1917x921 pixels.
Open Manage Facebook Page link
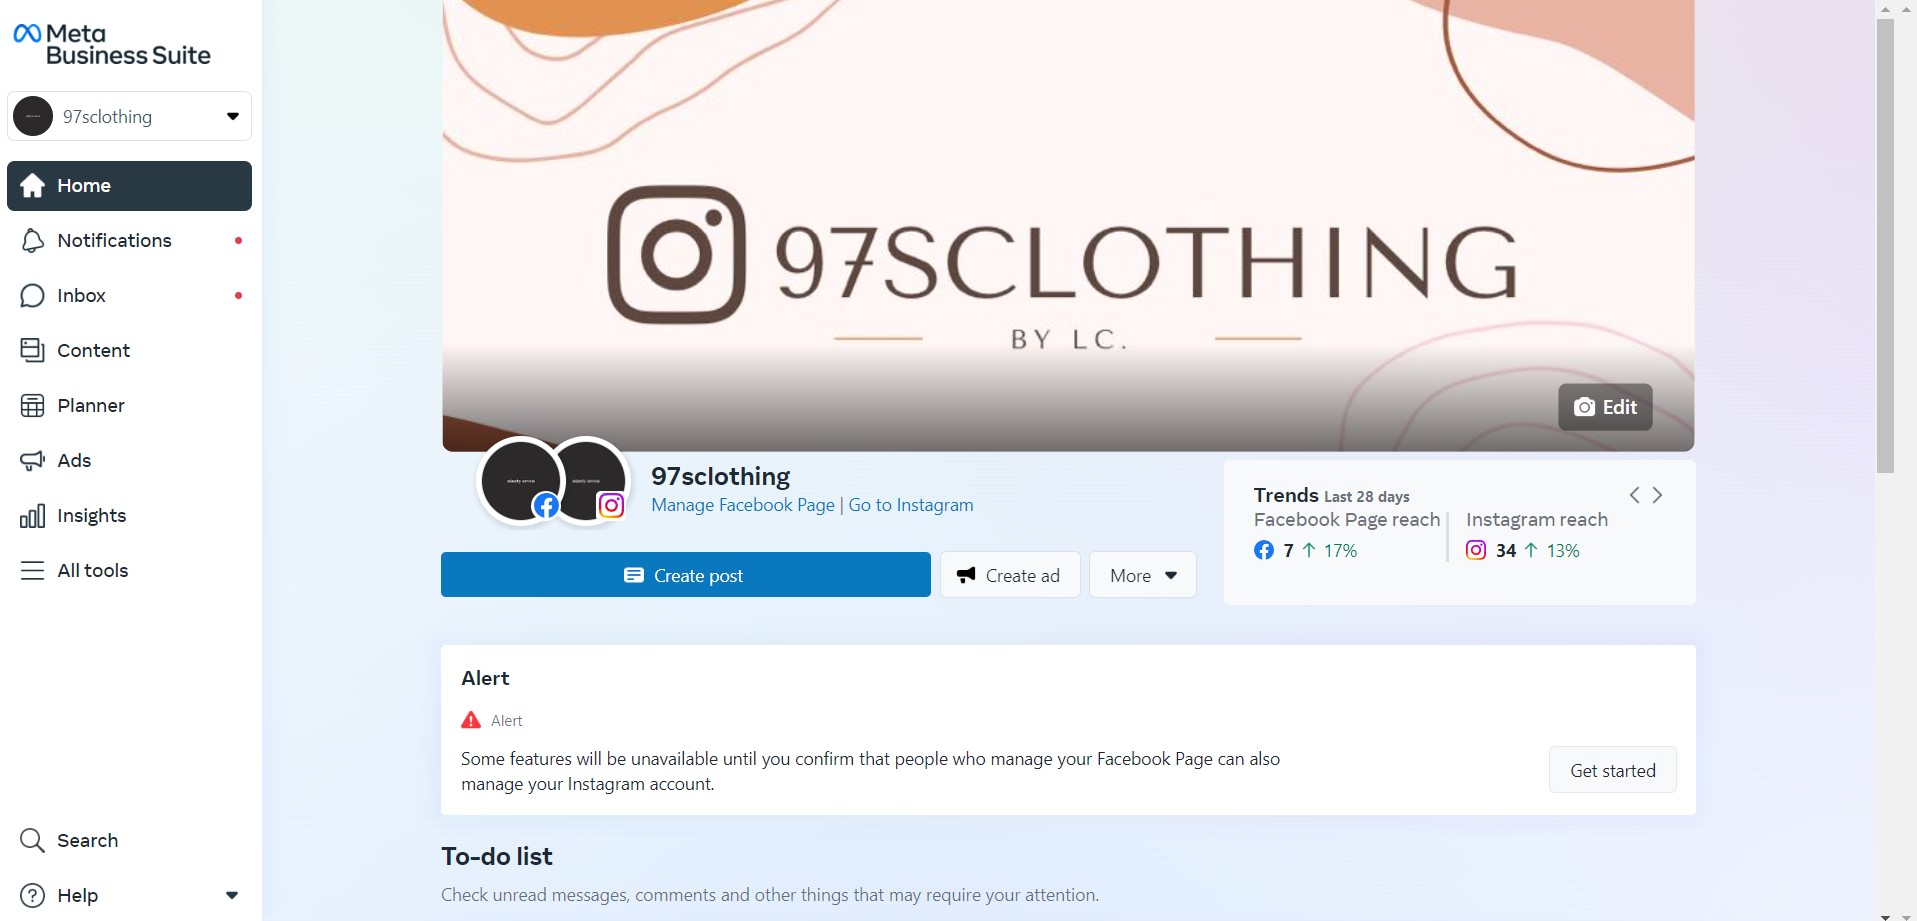point(742,505)
